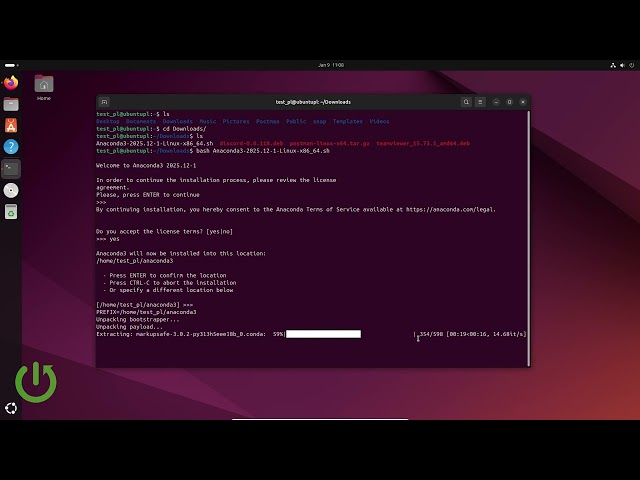Open Activities overview pill in top bar
The height and width of the screenshot is (480, 640).
tap(11, 65)
